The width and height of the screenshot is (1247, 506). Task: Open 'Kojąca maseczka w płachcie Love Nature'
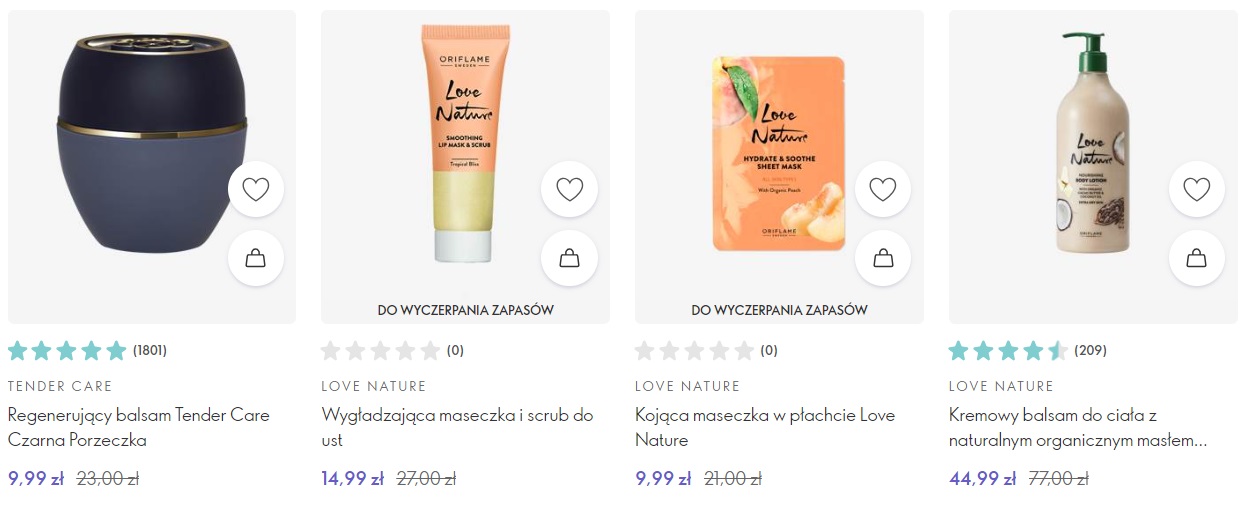pos(765,427)
